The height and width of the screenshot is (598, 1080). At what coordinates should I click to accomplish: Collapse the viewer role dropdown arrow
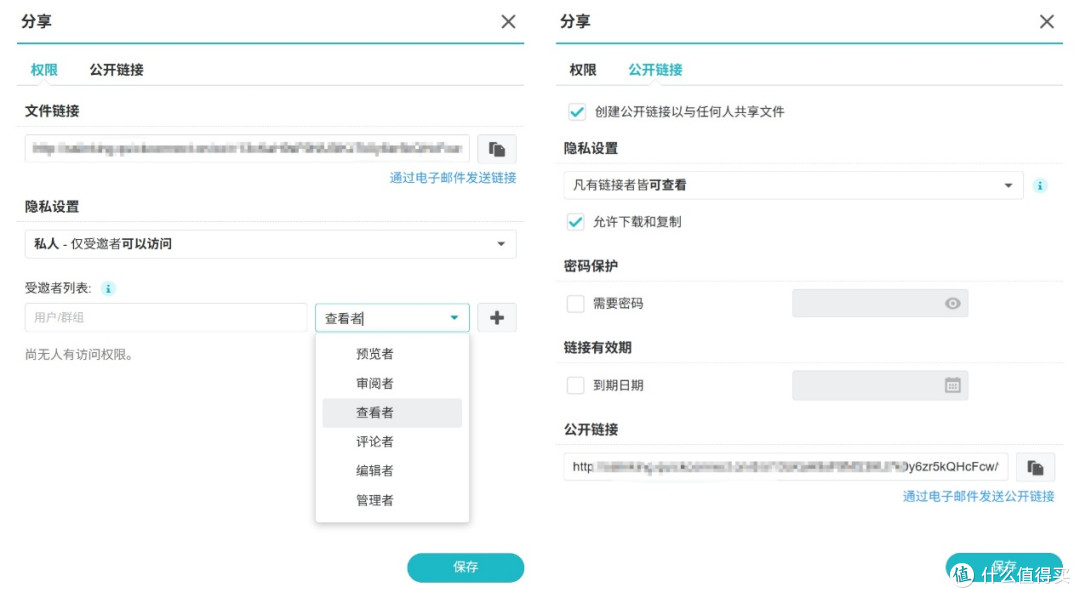pyautogui.click(x=454, y=318)
